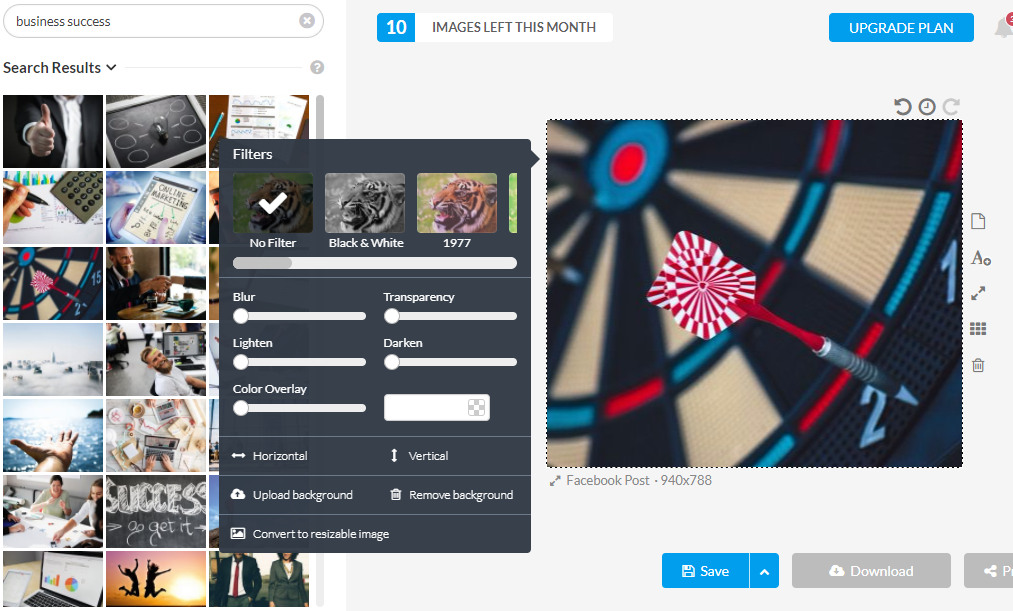Open the search help question mark
This screenshot has height=611, width=1013.
(x=317, y=67)
